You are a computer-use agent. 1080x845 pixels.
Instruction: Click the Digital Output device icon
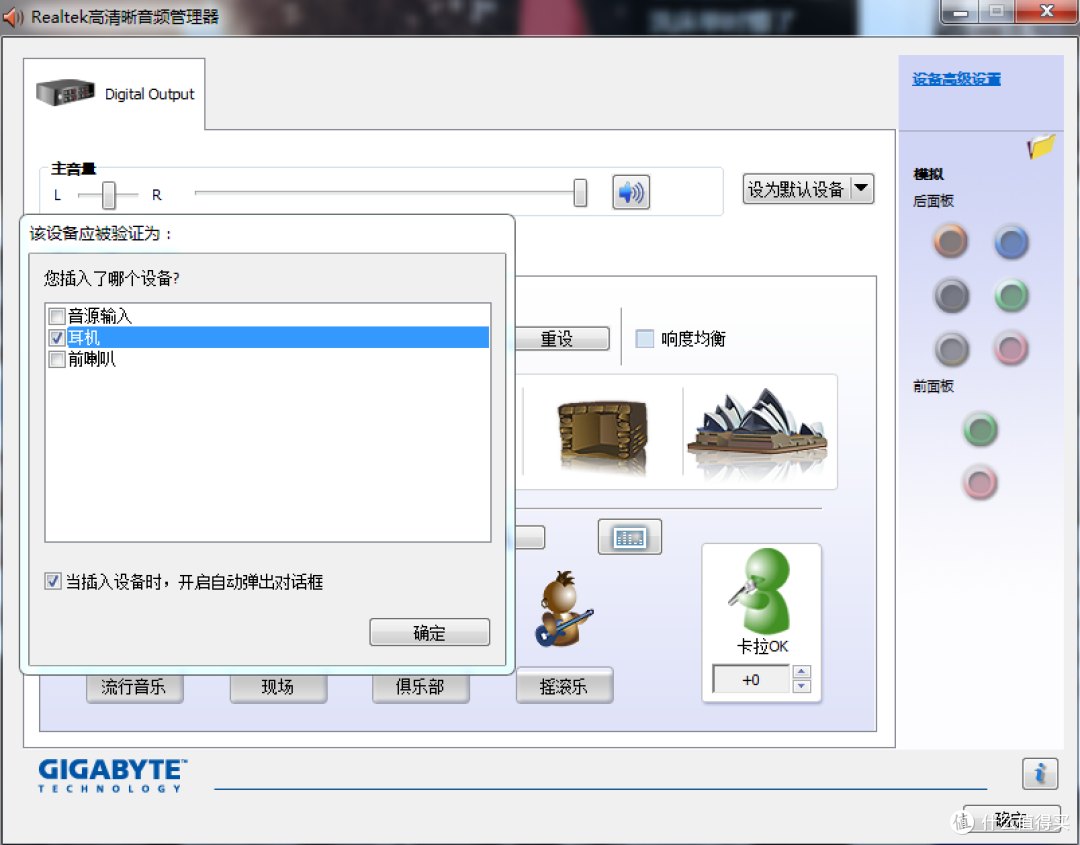click(x=65, y=92)
